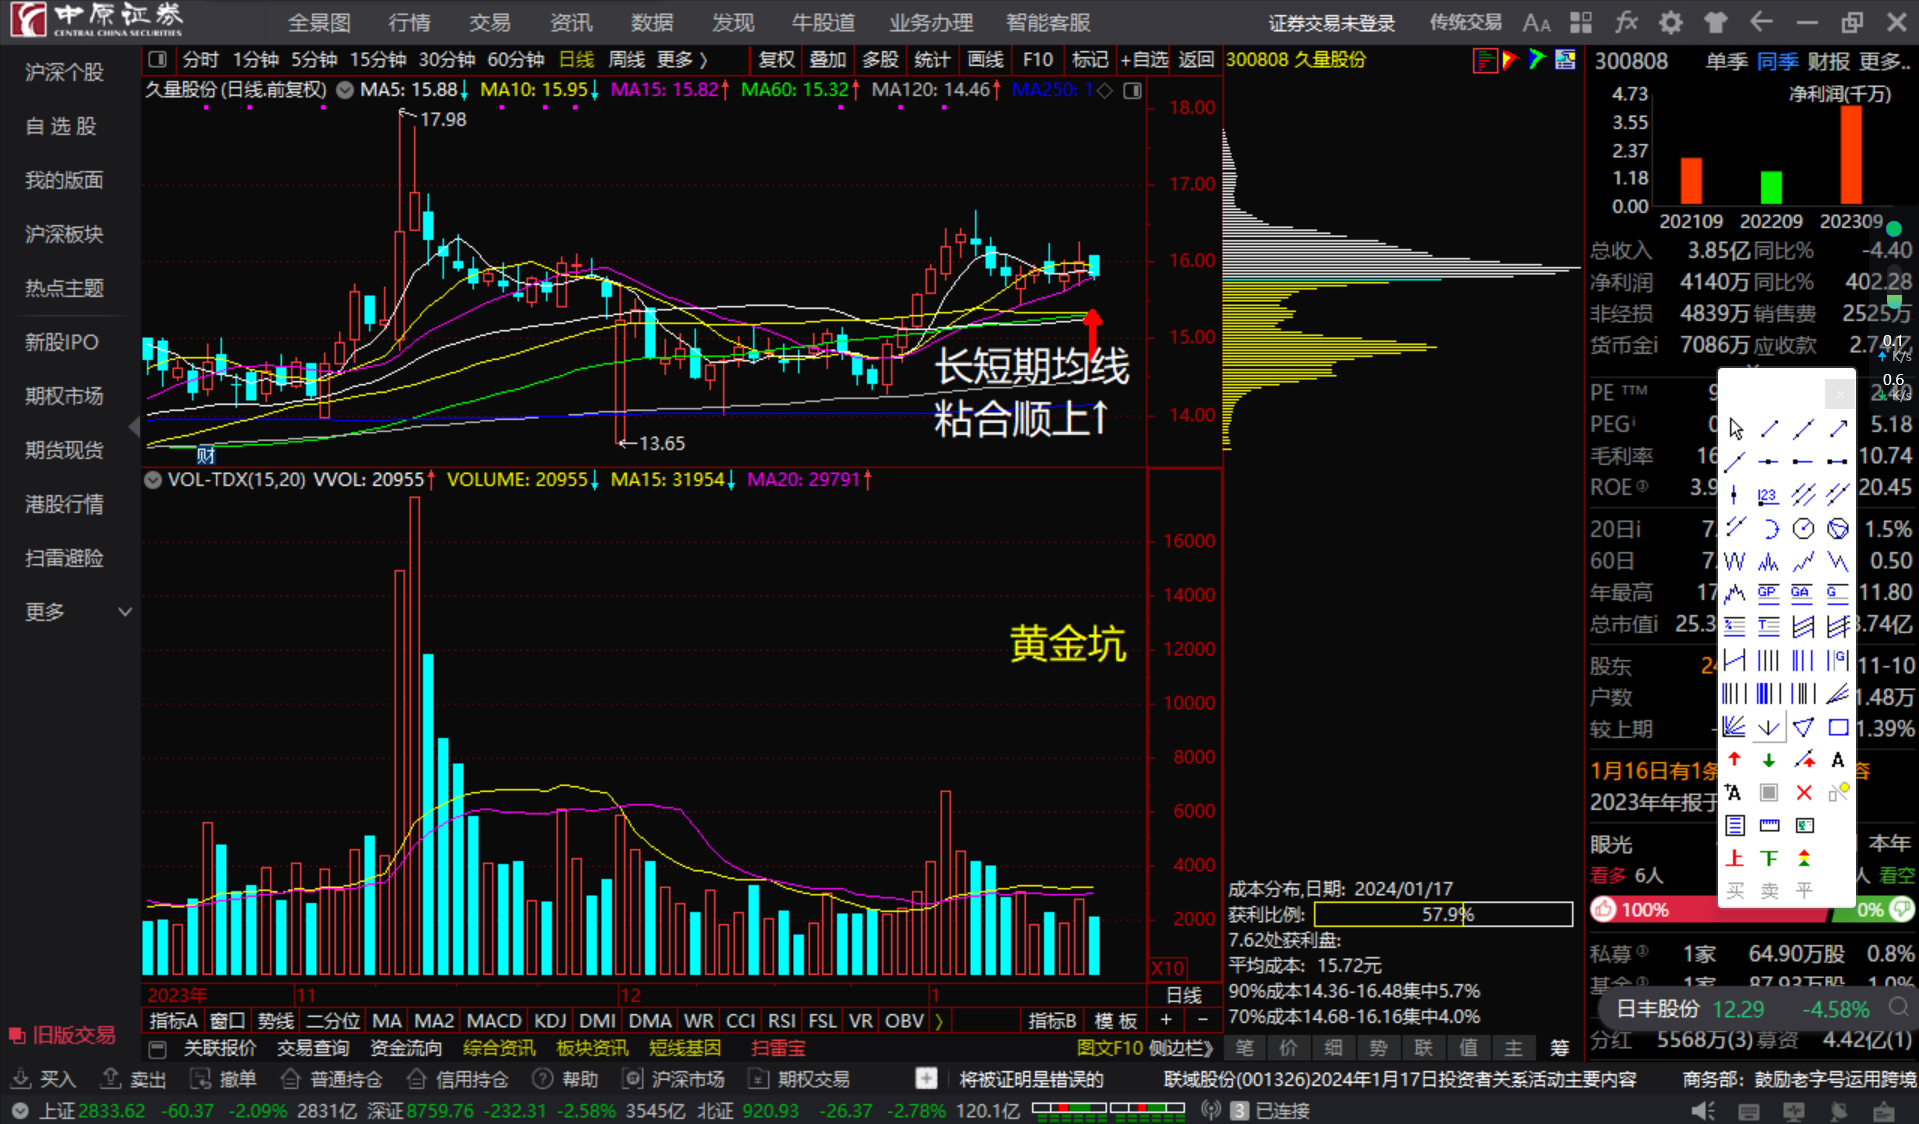Click the cost distribution chart icon

(x=1485, y=60)
